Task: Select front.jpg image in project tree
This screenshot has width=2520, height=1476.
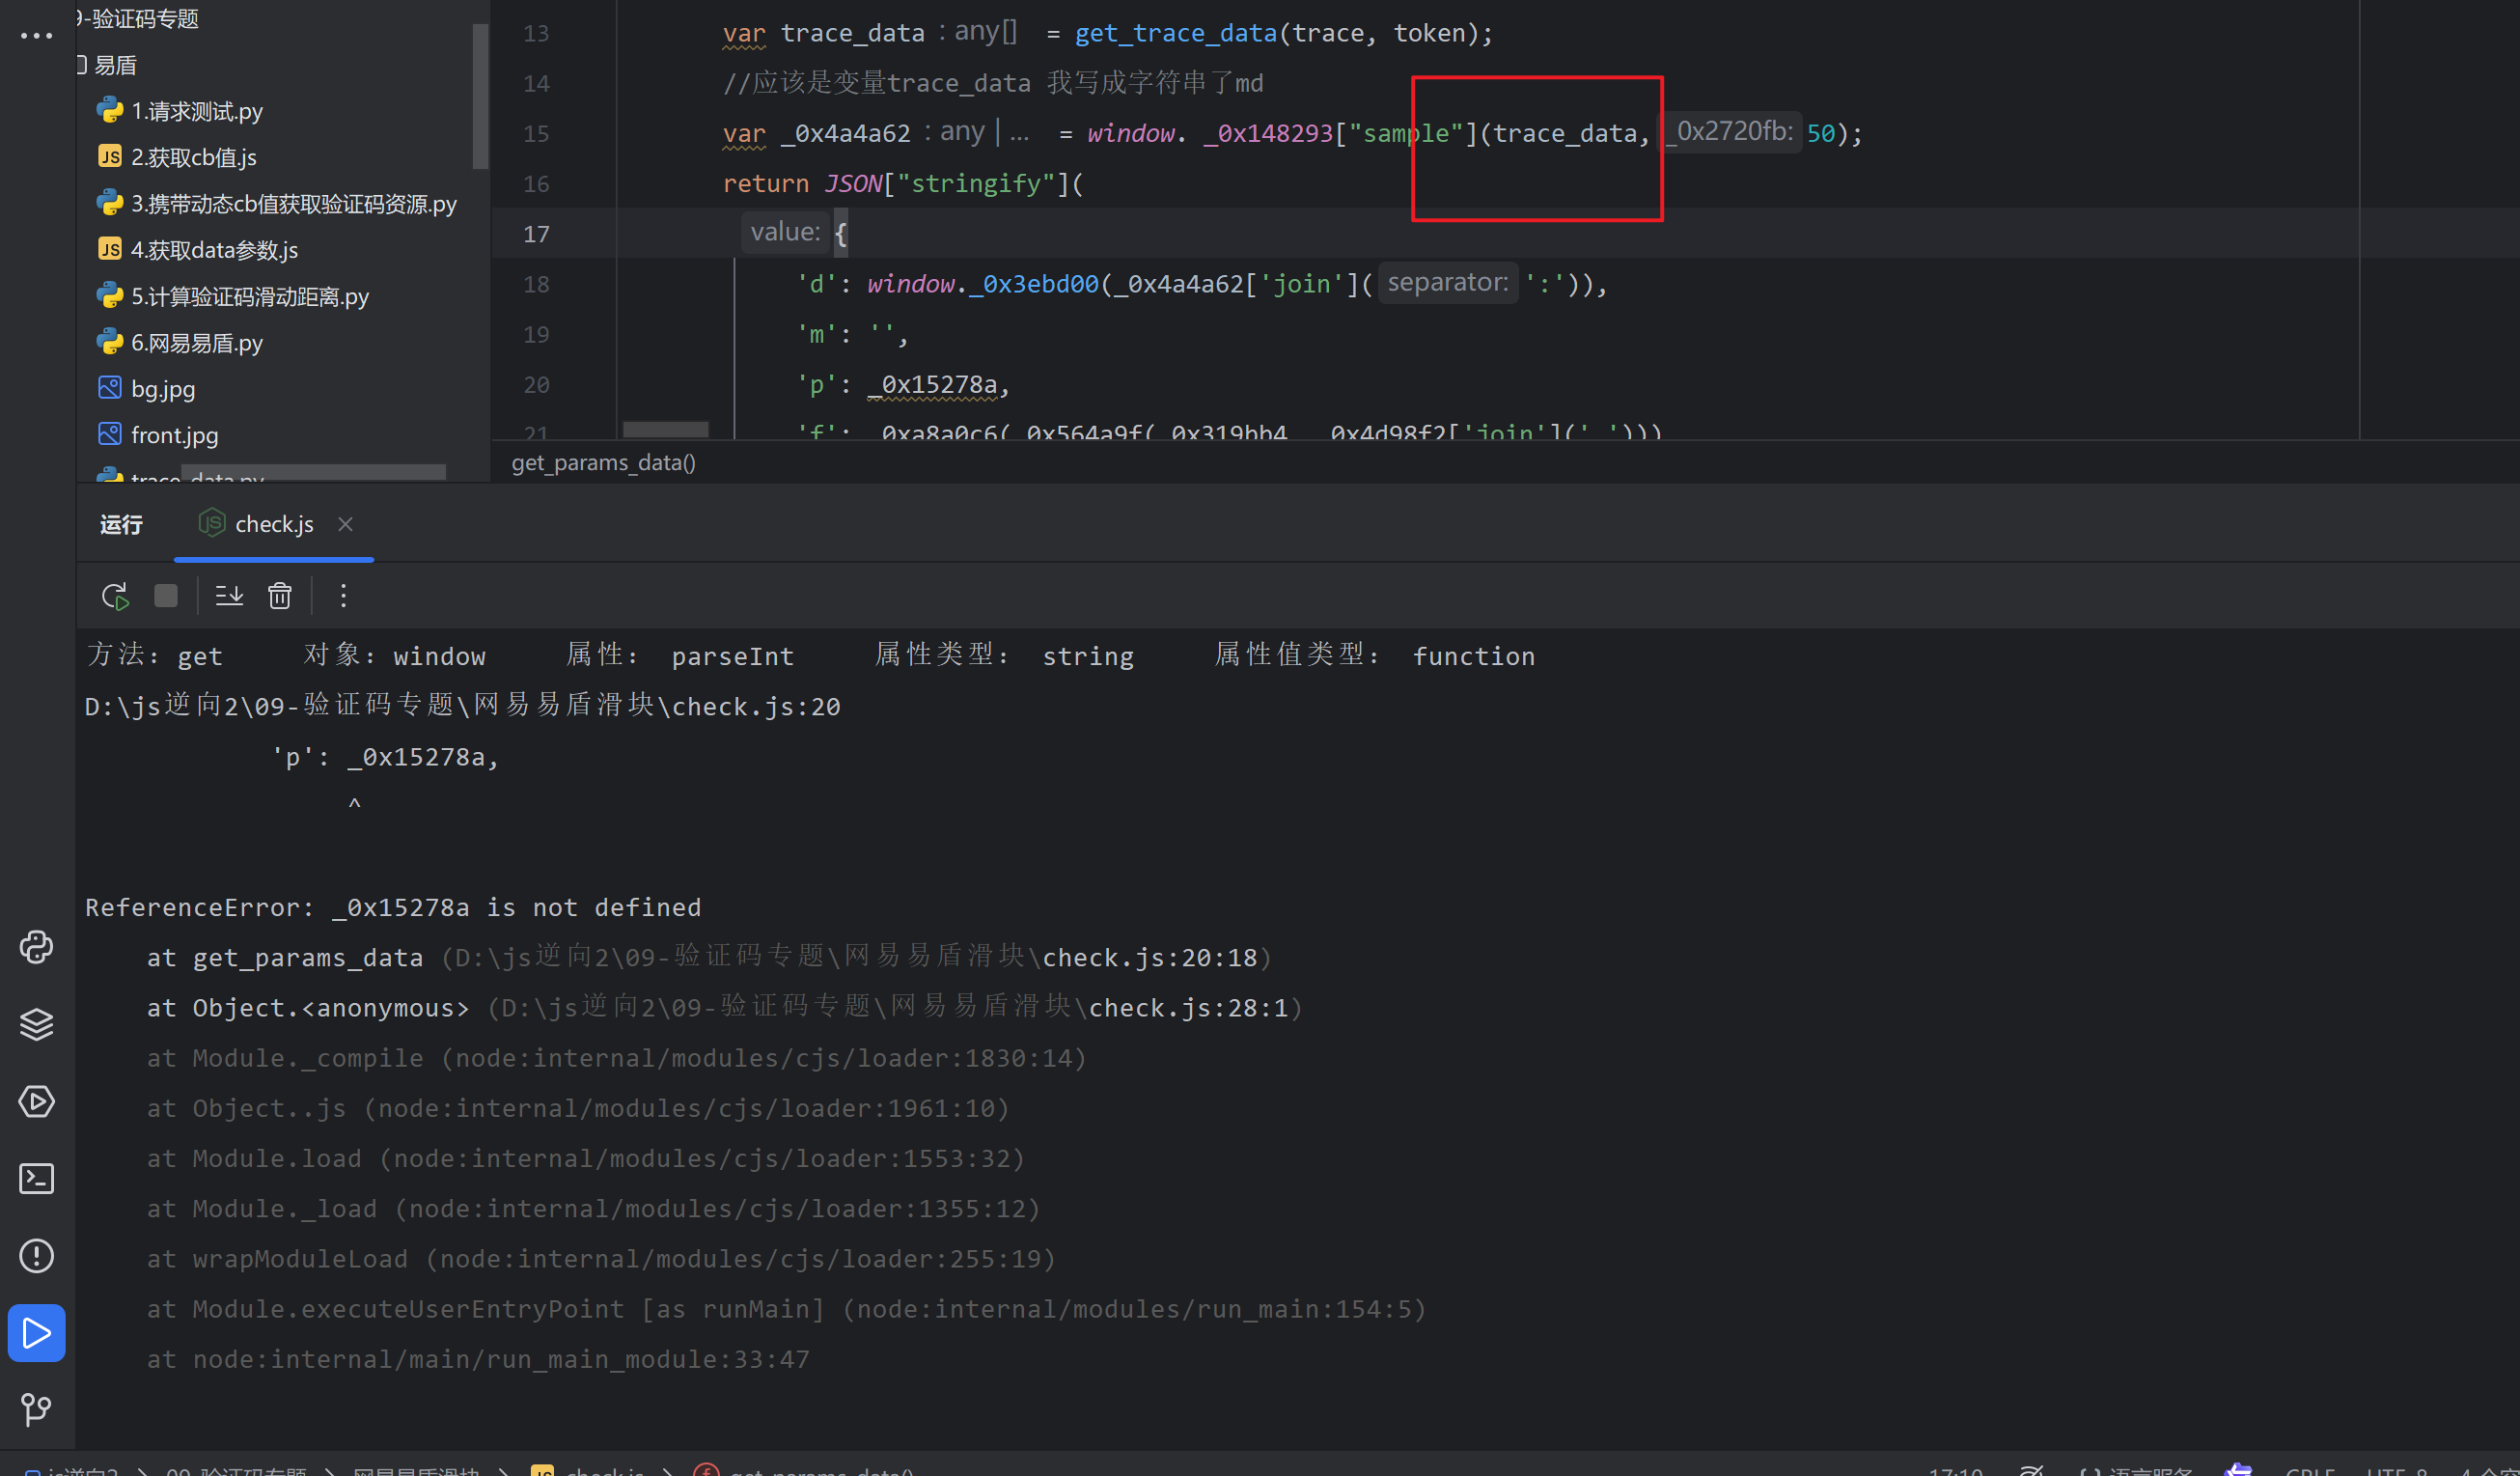Action: pyautogui.click(x=174, y=435)
